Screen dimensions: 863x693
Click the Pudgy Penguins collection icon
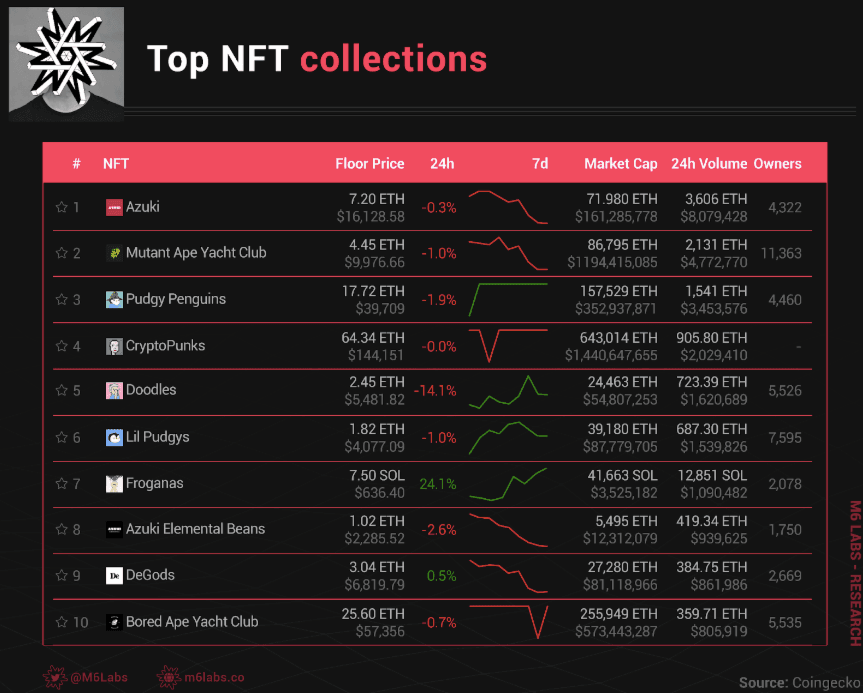[114, 300]
